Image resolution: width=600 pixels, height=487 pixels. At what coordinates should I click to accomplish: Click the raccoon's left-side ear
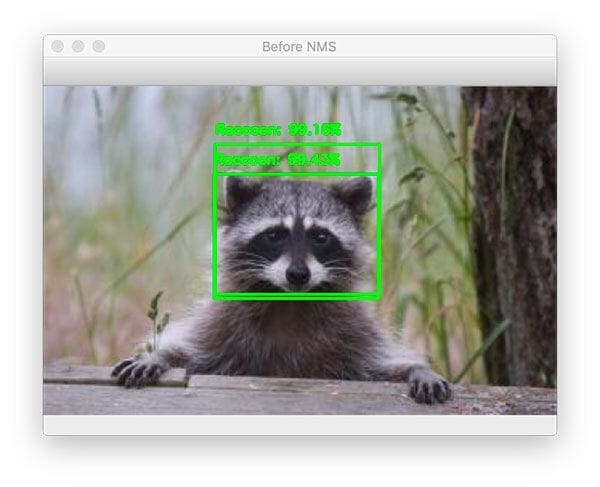coord(238,192)
